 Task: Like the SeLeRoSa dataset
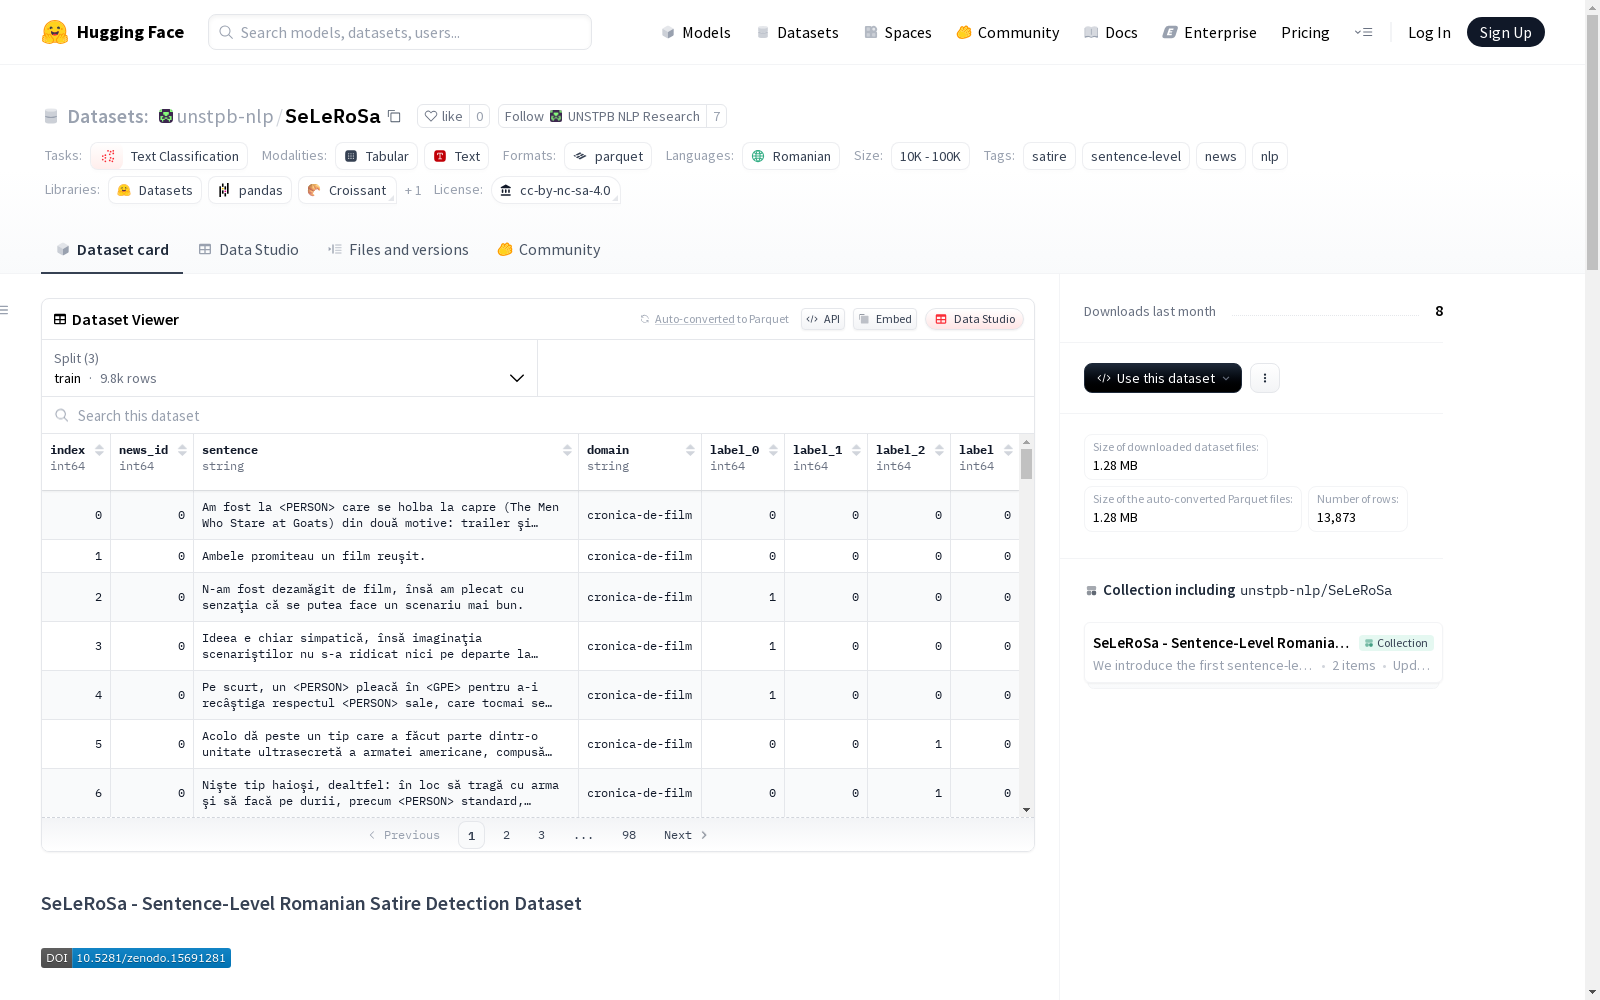click(443, 116)
